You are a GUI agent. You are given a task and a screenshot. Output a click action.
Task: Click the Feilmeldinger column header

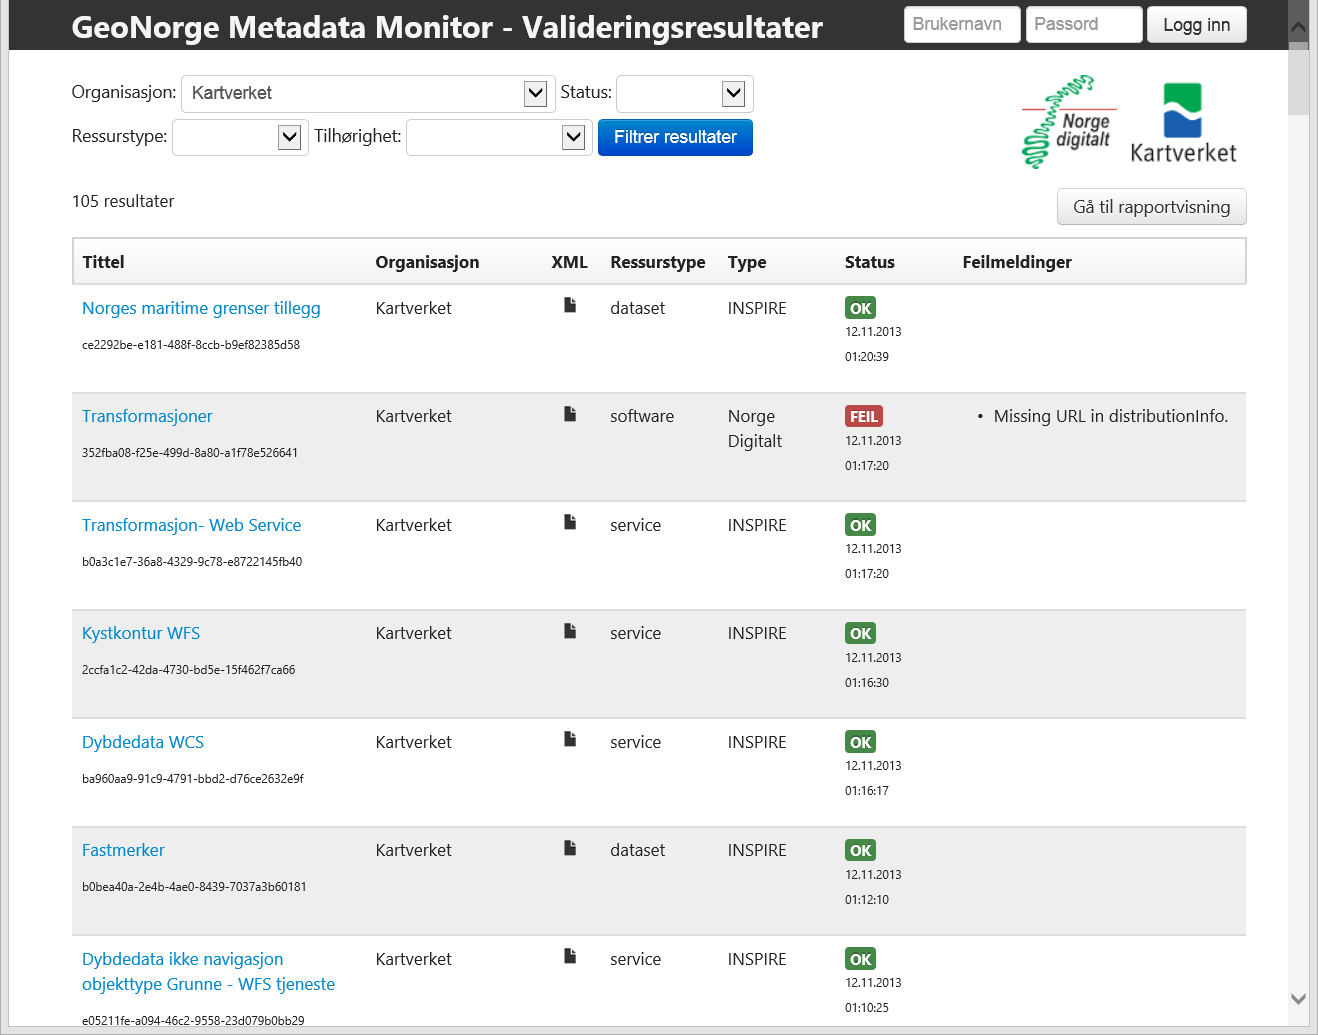point(1016,262)
